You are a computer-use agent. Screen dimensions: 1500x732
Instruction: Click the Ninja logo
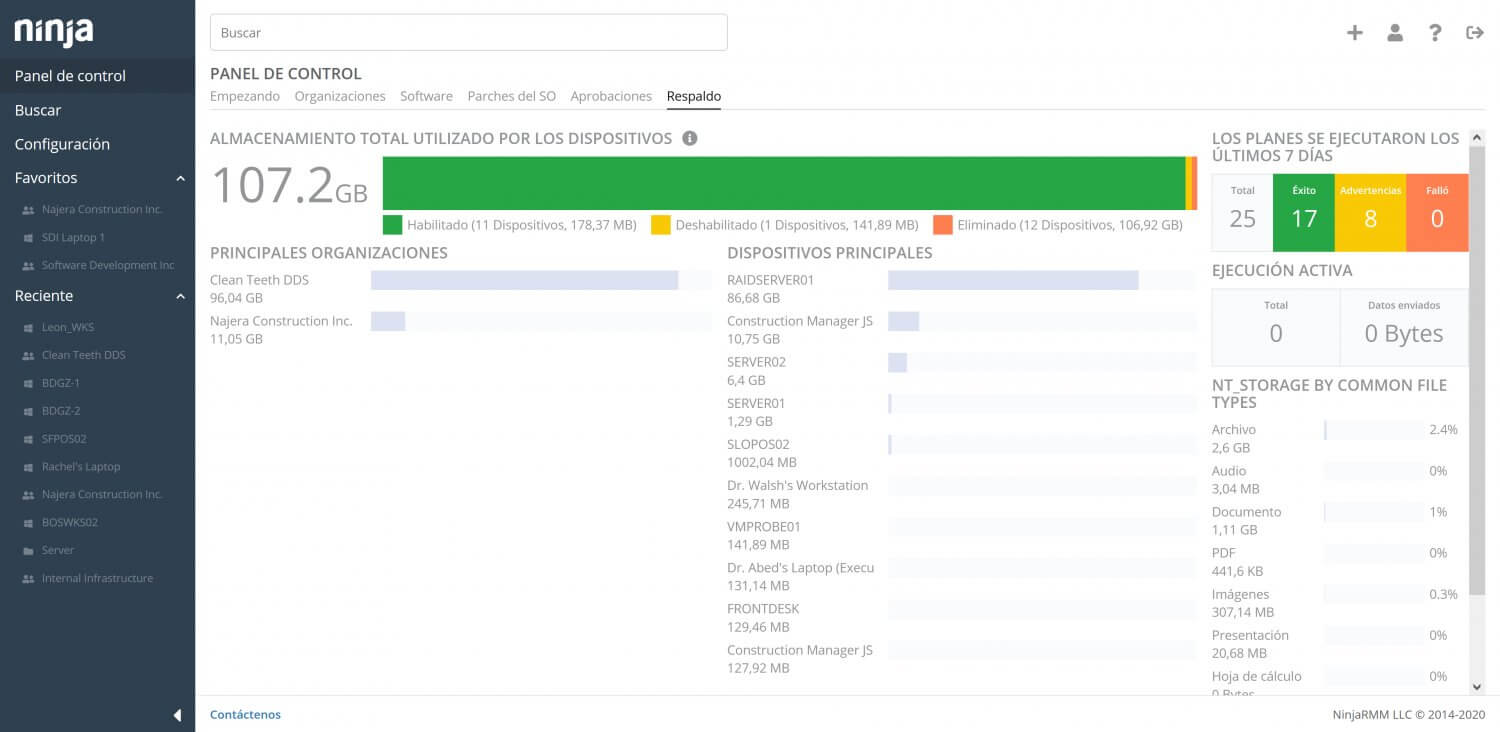coord(54,31)
